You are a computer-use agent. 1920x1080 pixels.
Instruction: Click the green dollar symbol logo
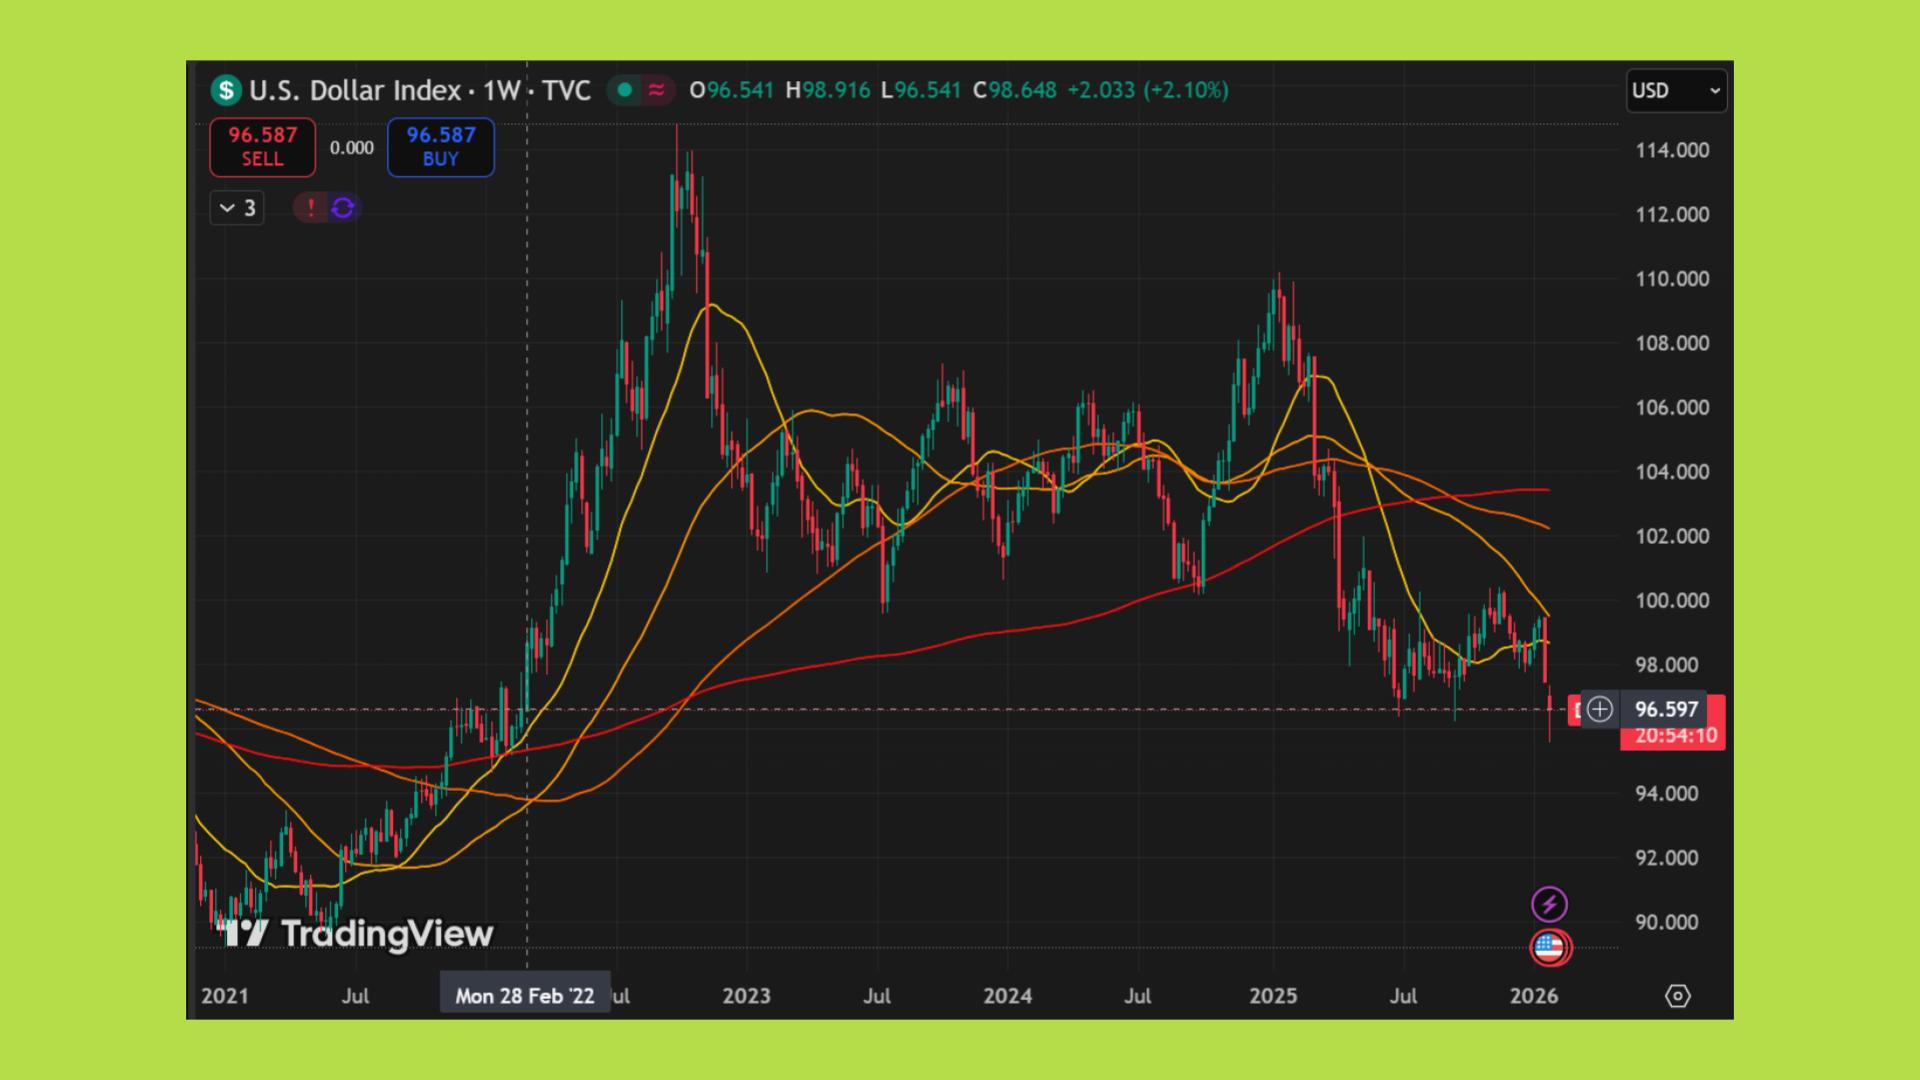(226, 91)
